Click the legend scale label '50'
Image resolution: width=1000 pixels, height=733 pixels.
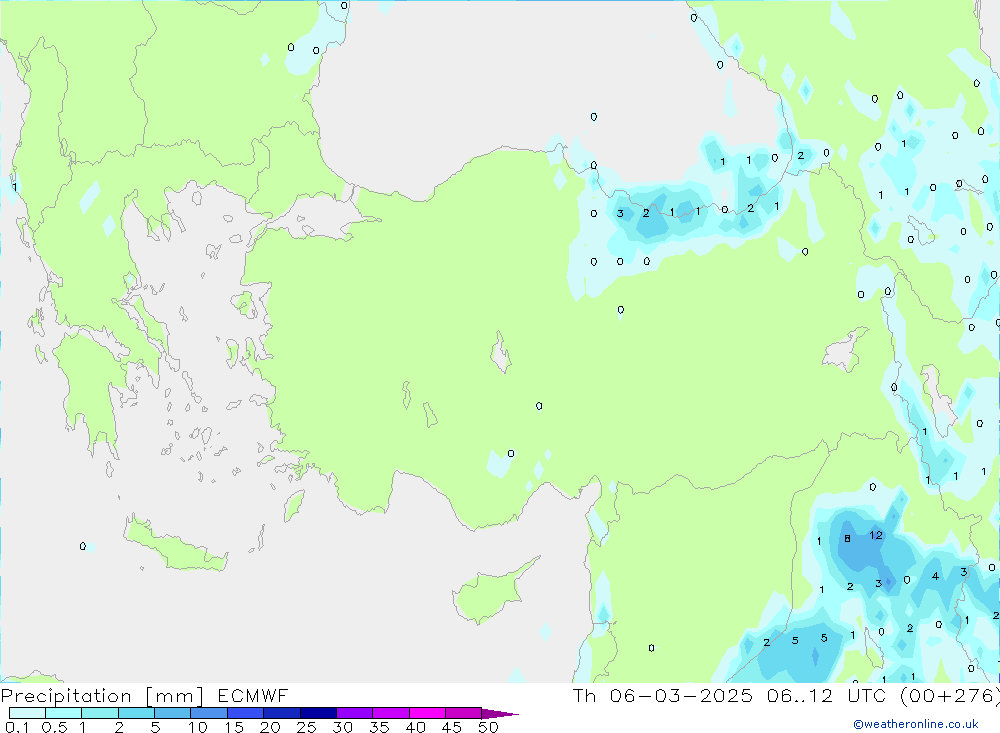(x=488, y=727)
